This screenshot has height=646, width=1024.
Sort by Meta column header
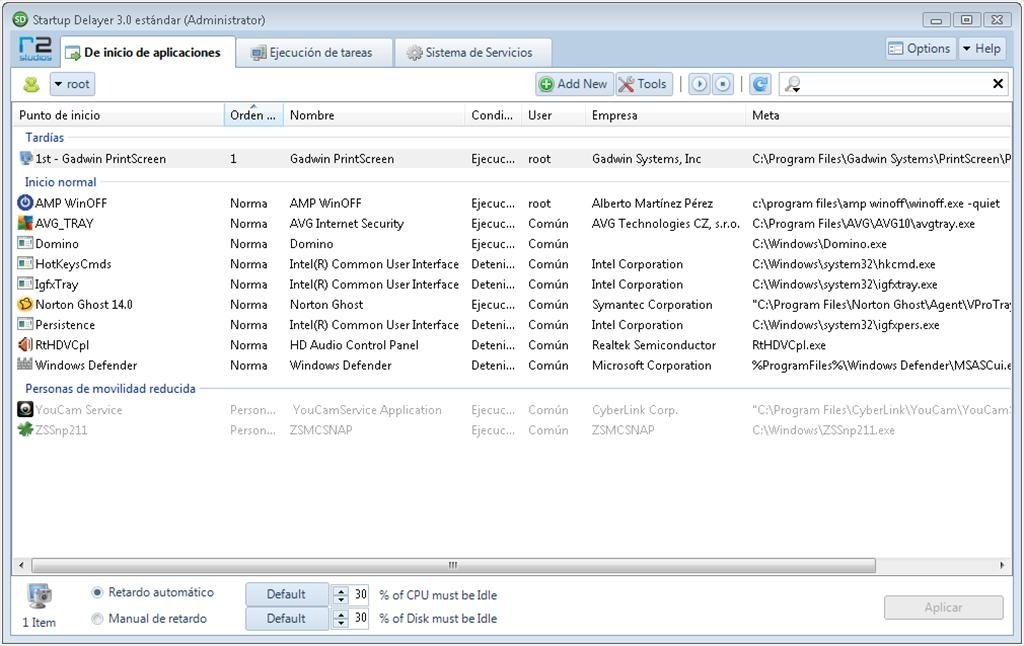878,115
